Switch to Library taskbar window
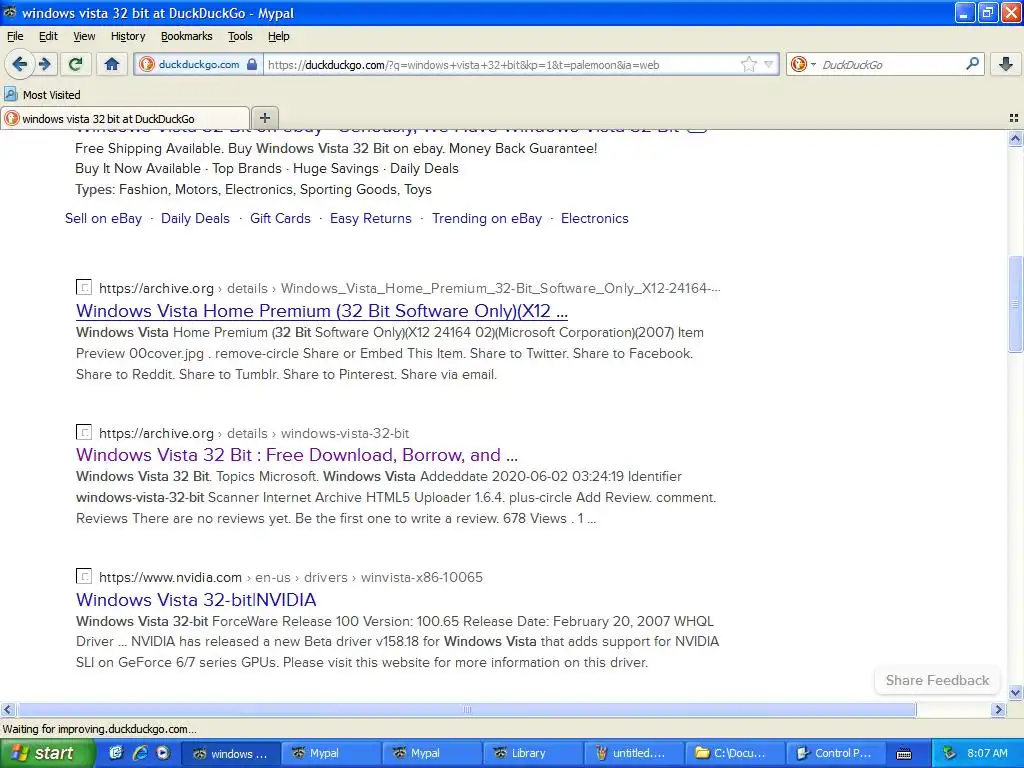 [534, 754]
